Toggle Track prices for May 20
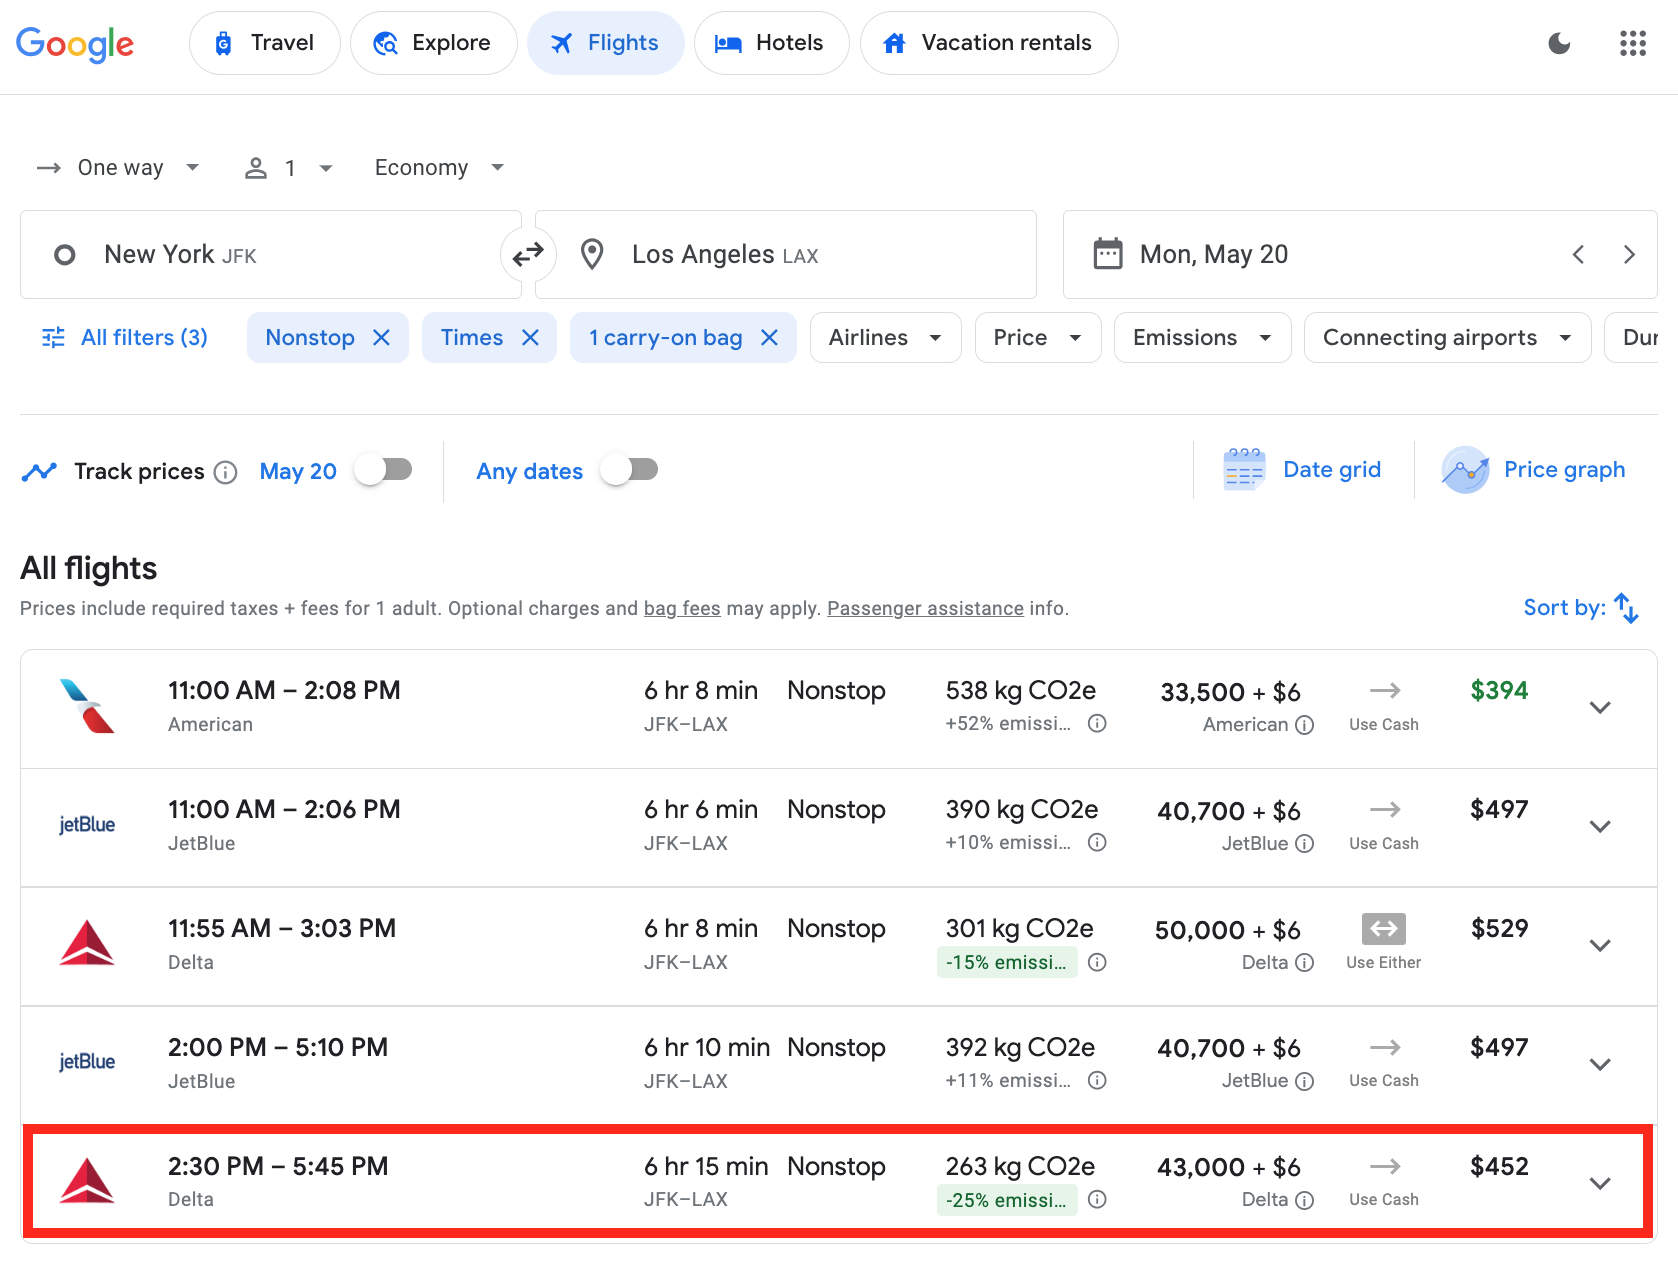1678x1268 pixels. point(384,470)
